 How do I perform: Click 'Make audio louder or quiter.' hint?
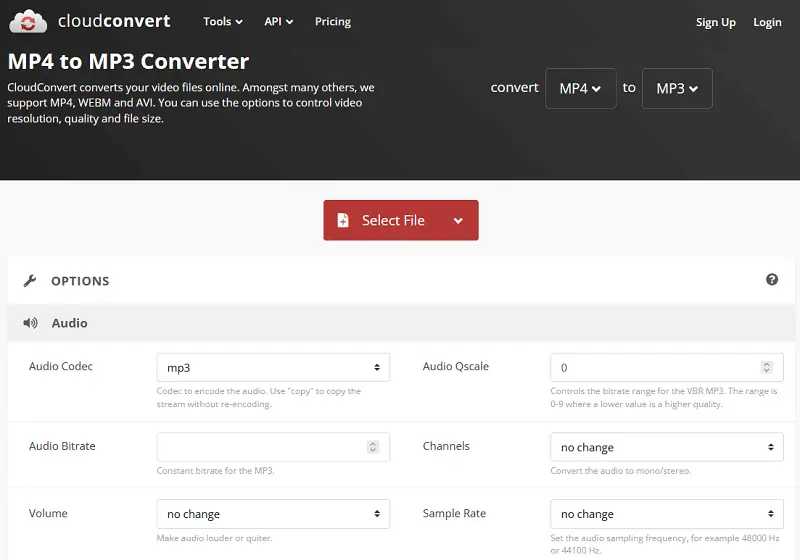click(x=214, y=538)
